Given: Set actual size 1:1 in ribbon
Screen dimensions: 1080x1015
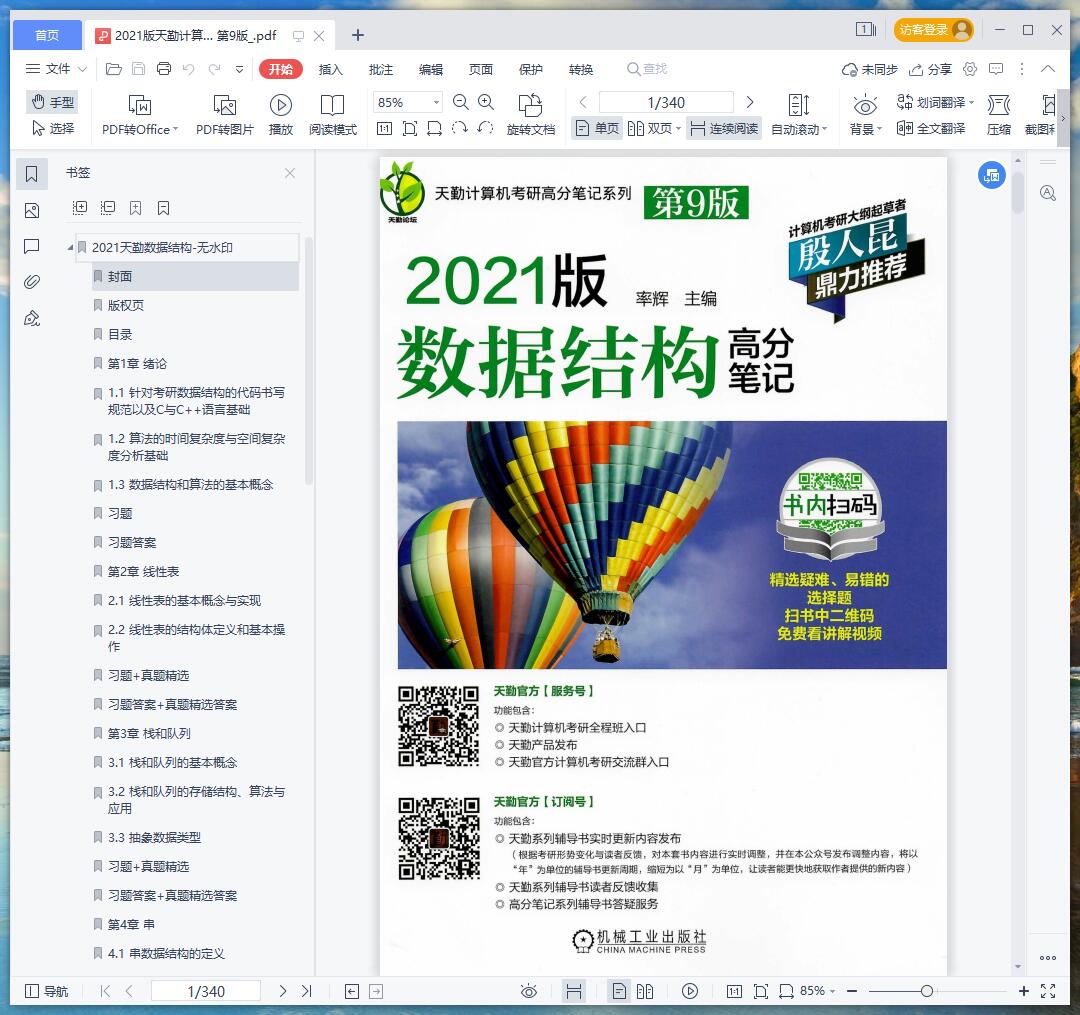Looking at the screenshot, I should pos(384,129).
